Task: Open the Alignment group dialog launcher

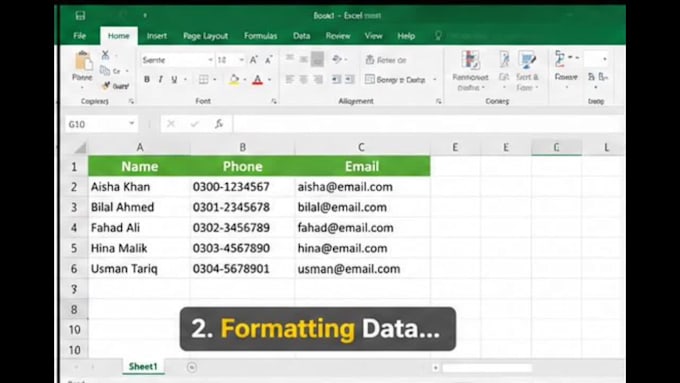Action: tap(438, 101)
